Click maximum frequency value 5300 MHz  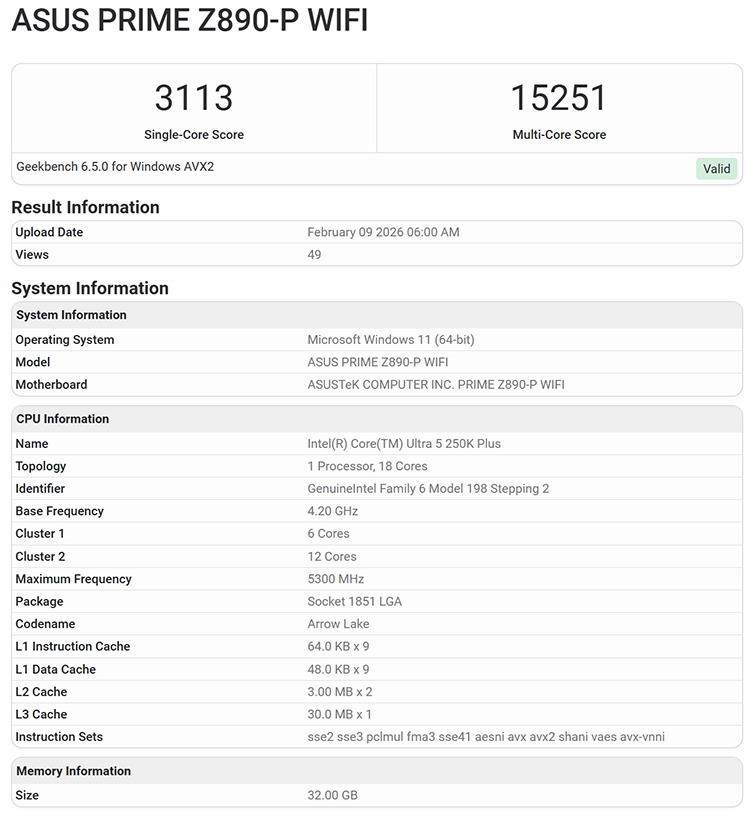335,579
